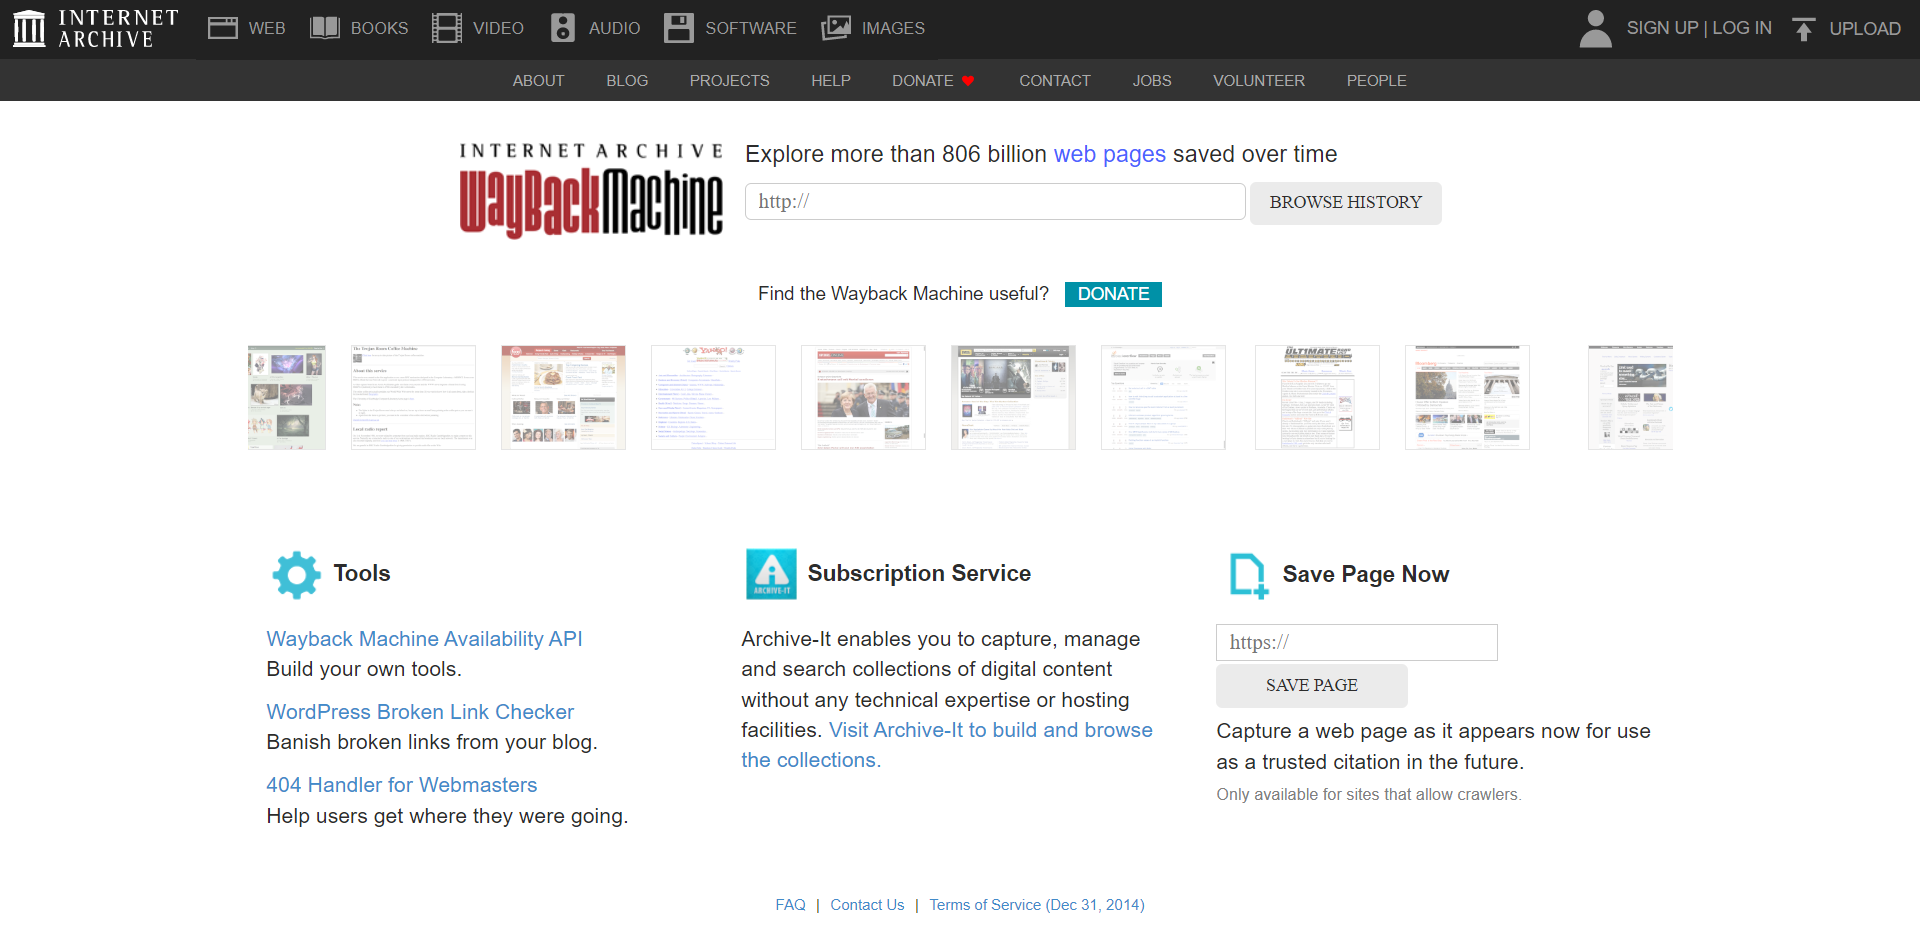1920x934 pixels.
Task: Open the Software floppy disk icon
Action: coord(679,28)
